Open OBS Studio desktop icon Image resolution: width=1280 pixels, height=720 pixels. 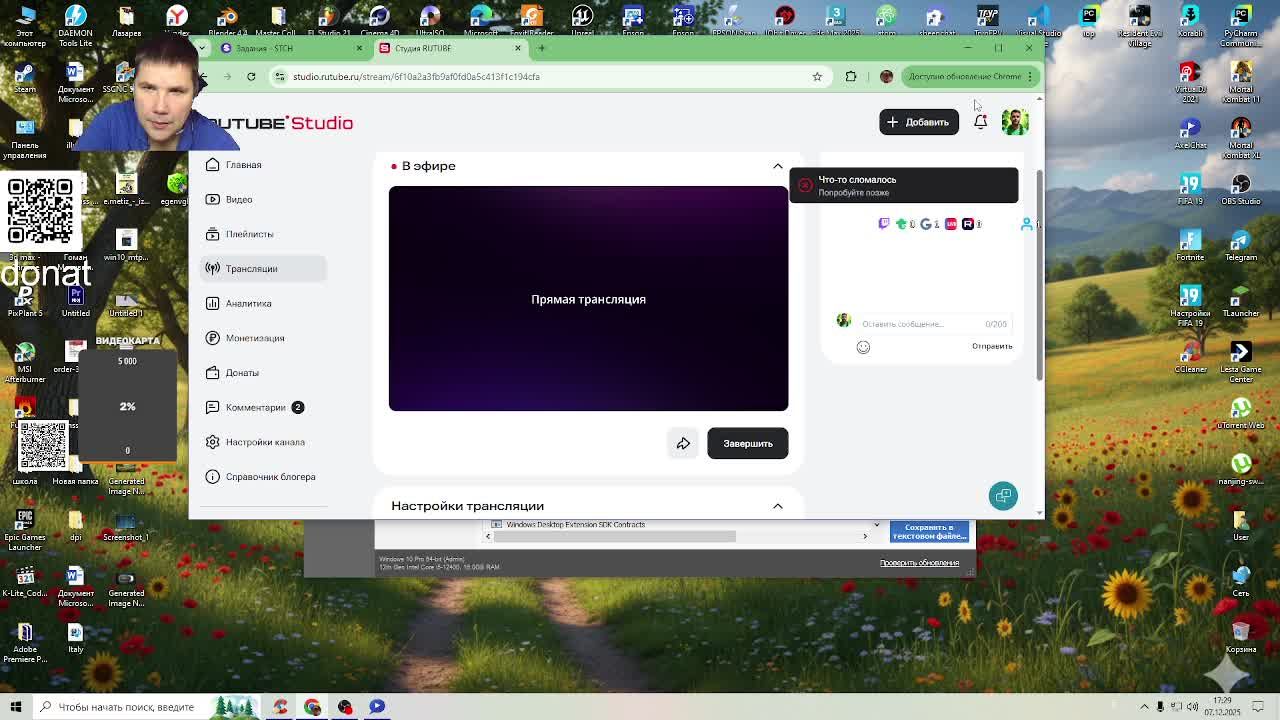coord(1241,188)
